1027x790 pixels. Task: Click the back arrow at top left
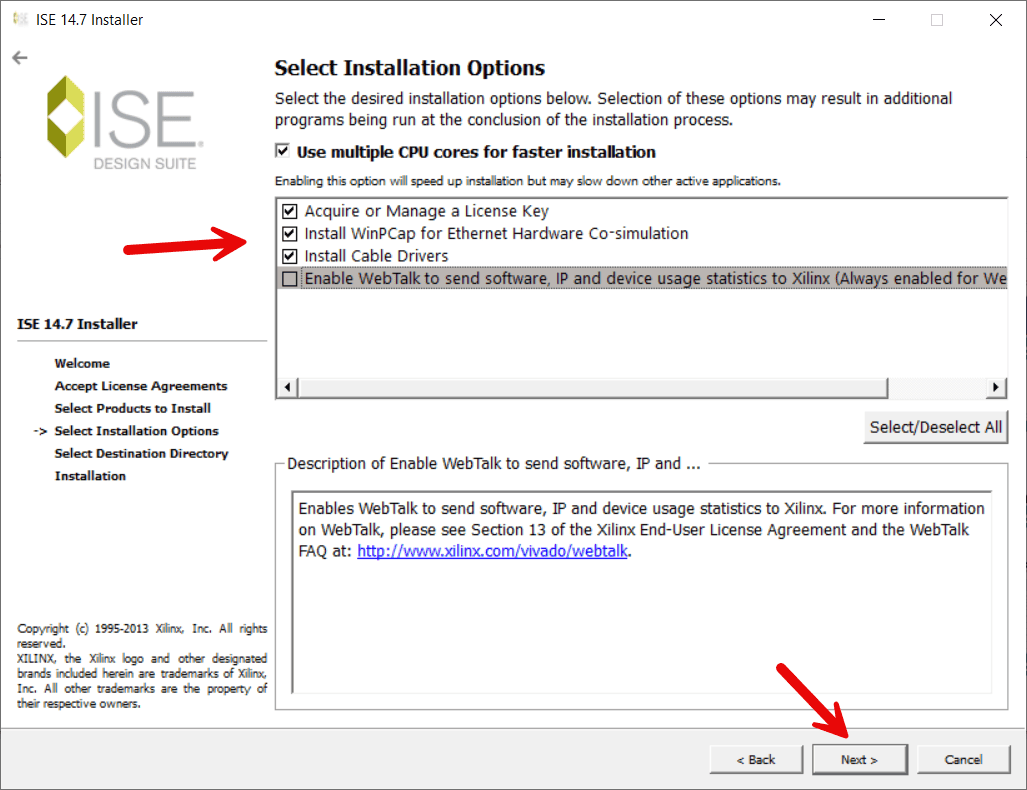pyautogui.click(x=19, y=57)
